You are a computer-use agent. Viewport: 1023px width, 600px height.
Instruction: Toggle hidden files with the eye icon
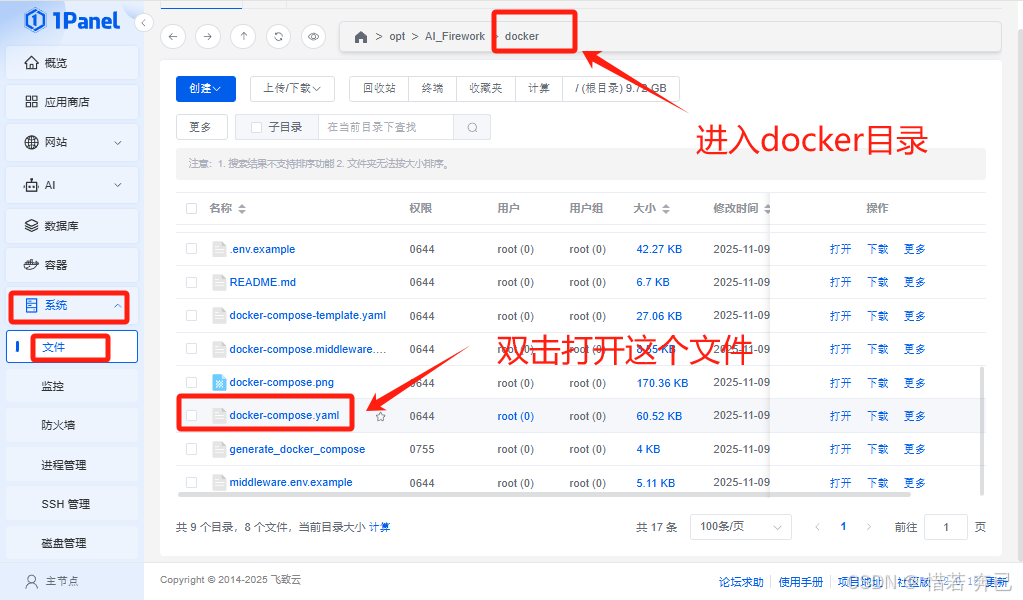point(314,37)
